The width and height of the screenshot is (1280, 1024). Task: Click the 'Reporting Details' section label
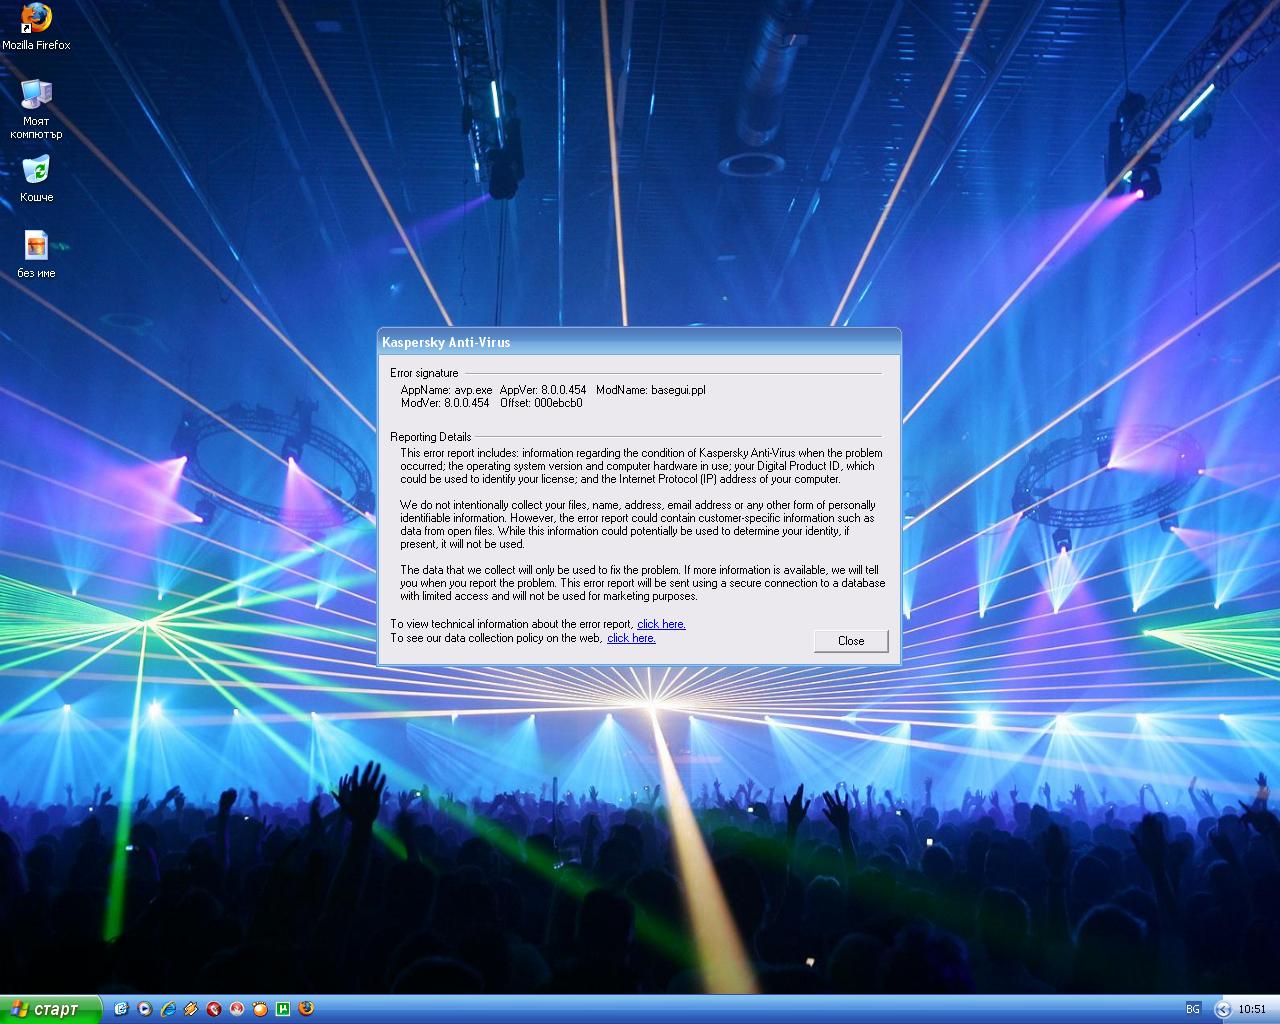pos(430,437)
